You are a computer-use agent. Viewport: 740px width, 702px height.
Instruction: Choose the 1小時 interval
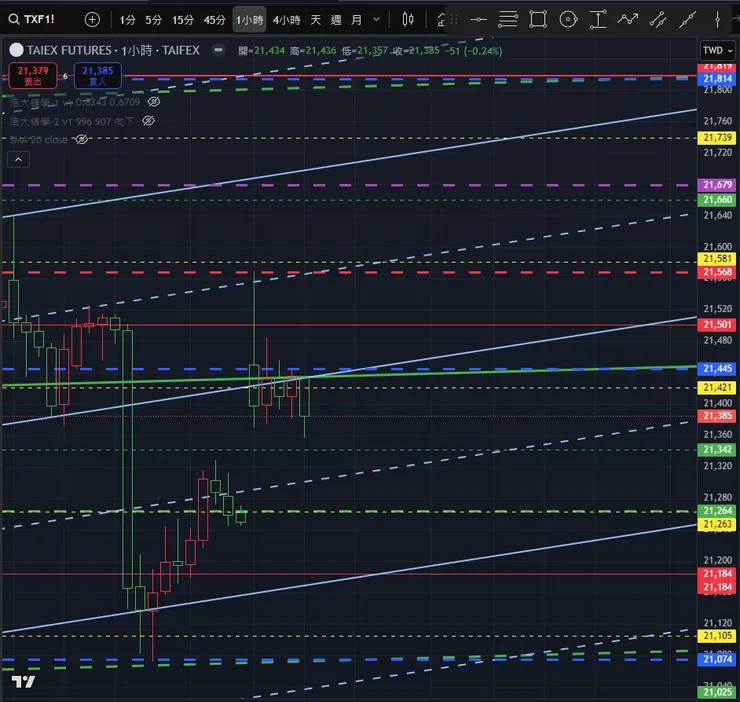click(249, 20)
